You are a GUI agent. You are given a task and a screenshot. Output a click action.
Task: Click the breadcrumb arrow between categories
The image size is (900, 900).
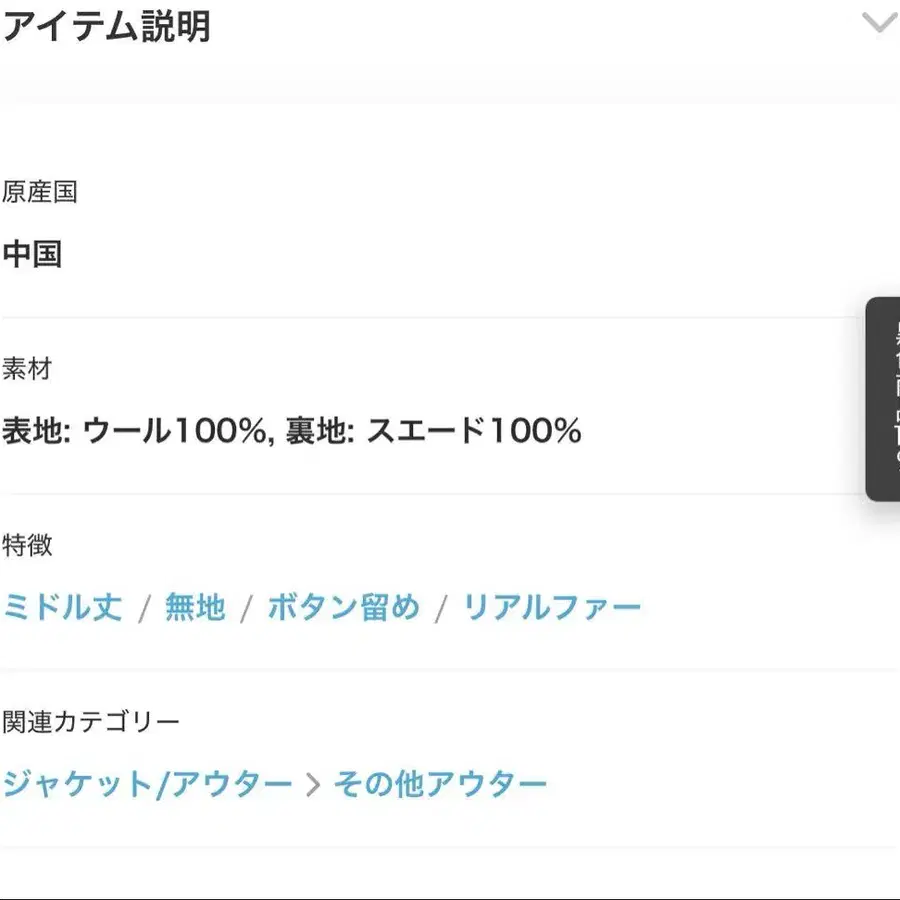[x=314, y=784]
